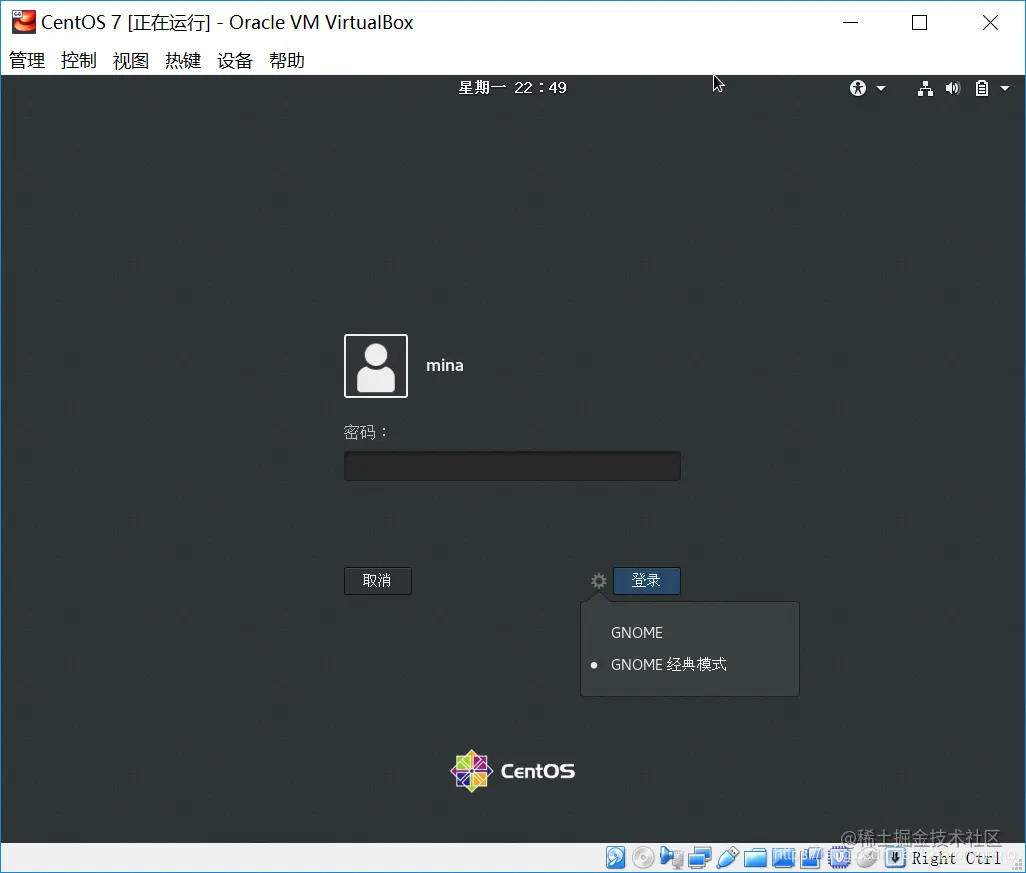The width and height of the screenshot is (1026, 873).
Task: Click the shared folders status icon
Action: (755, 857)
